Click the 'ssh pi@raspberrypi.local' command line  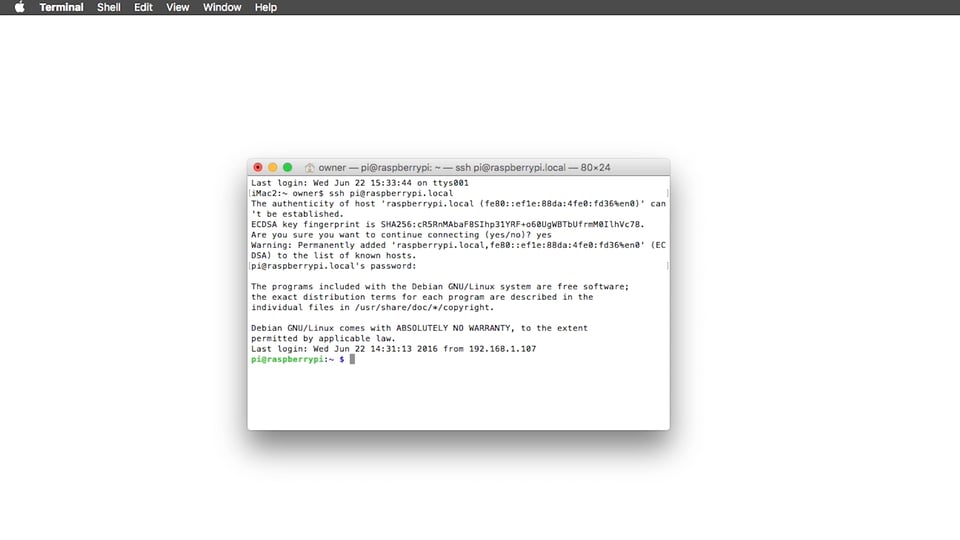(x=352, y=193)
